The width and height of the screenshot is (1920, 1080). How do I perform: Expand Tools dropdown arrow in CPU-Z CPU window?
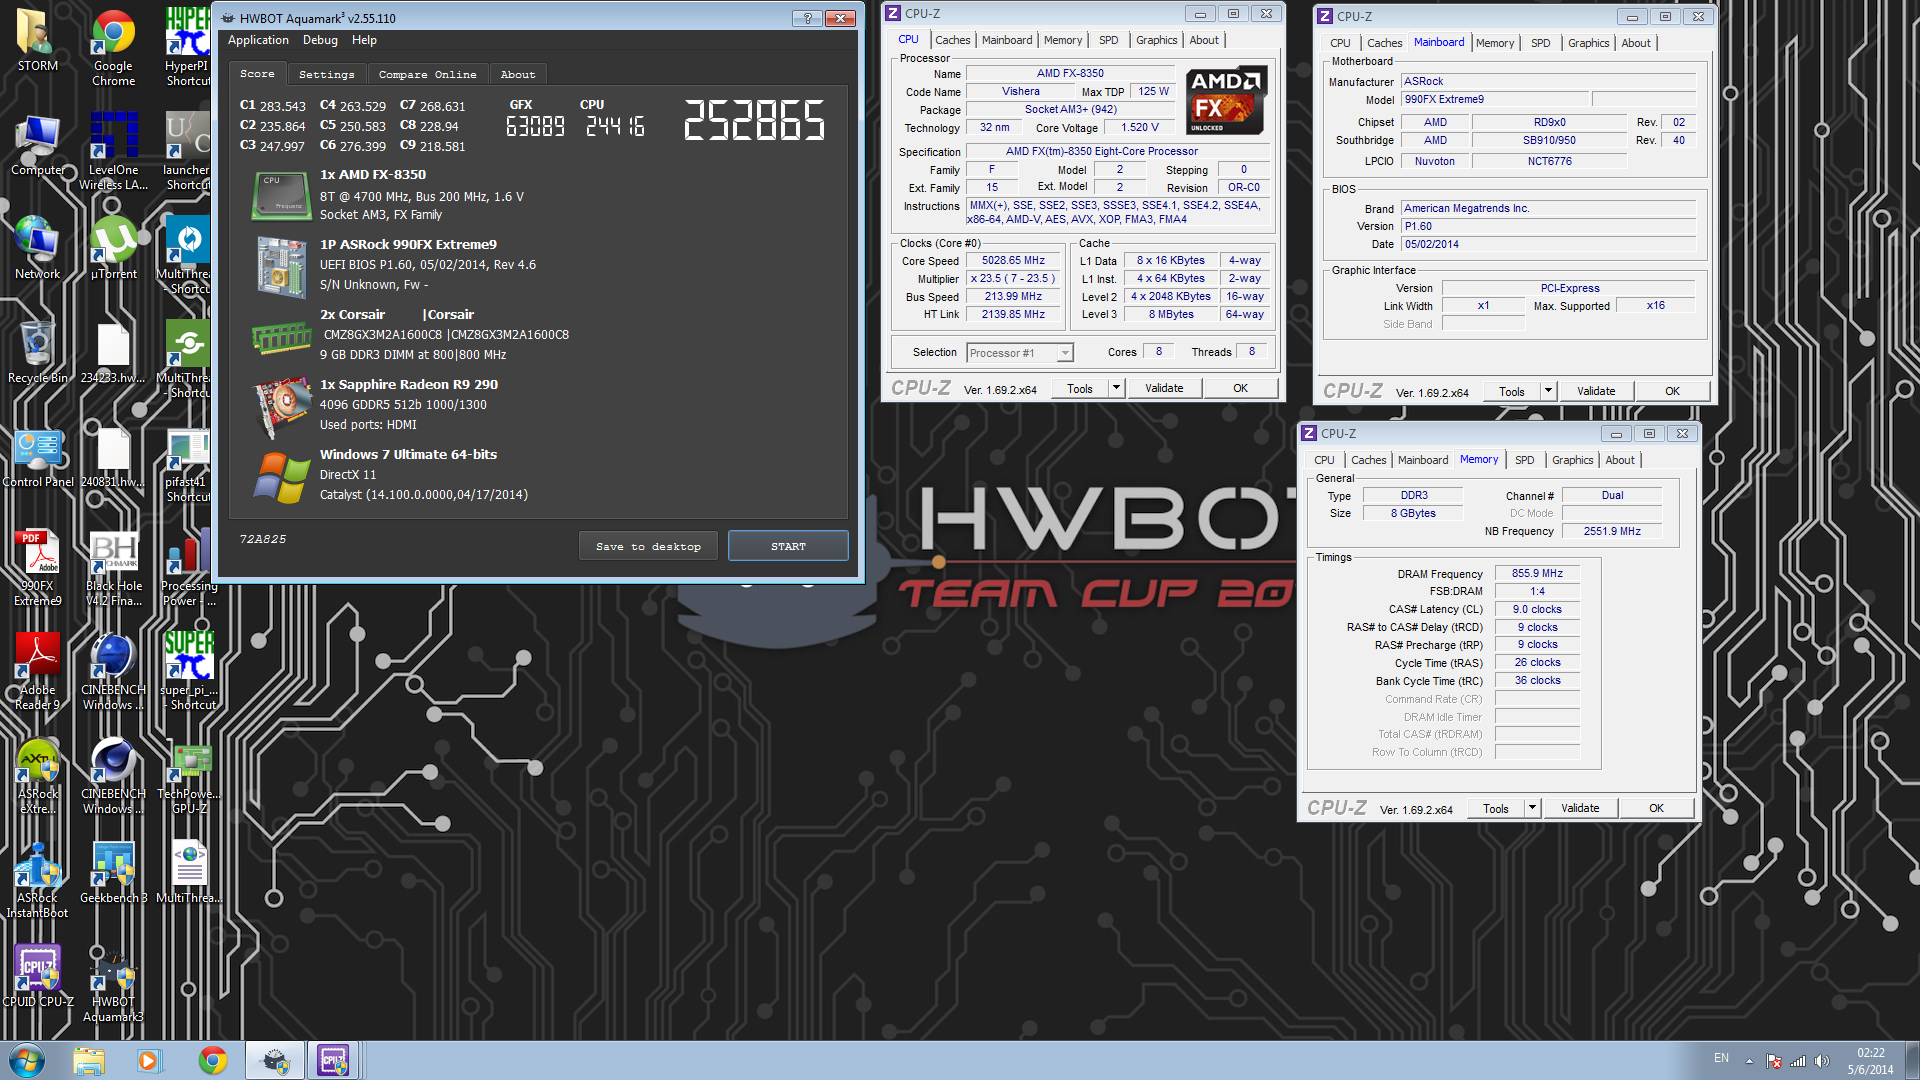[1117, 388]
